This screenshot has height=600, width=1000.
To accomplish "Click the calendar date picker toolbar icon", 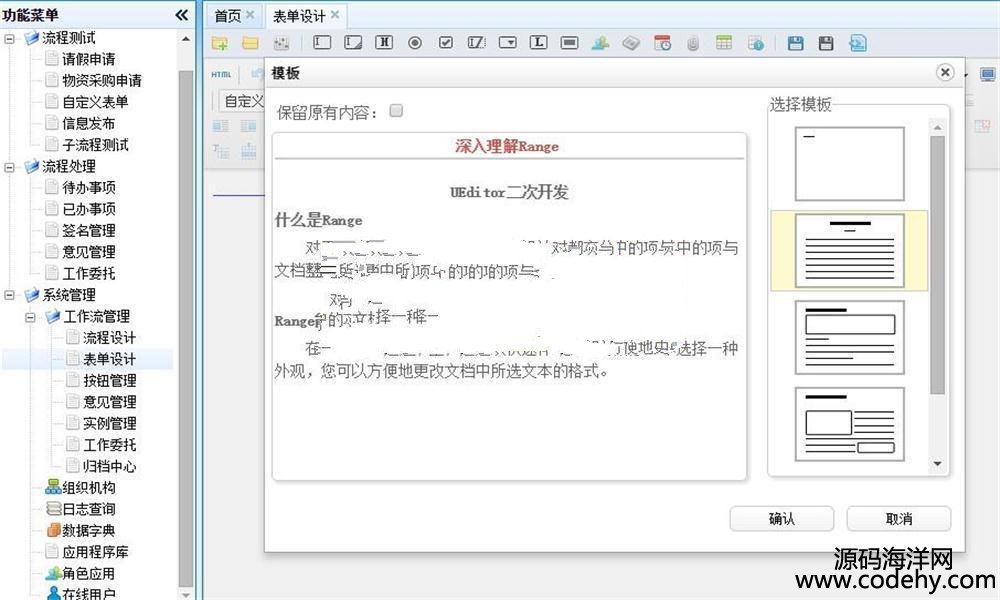I will [x=662, y=43].
